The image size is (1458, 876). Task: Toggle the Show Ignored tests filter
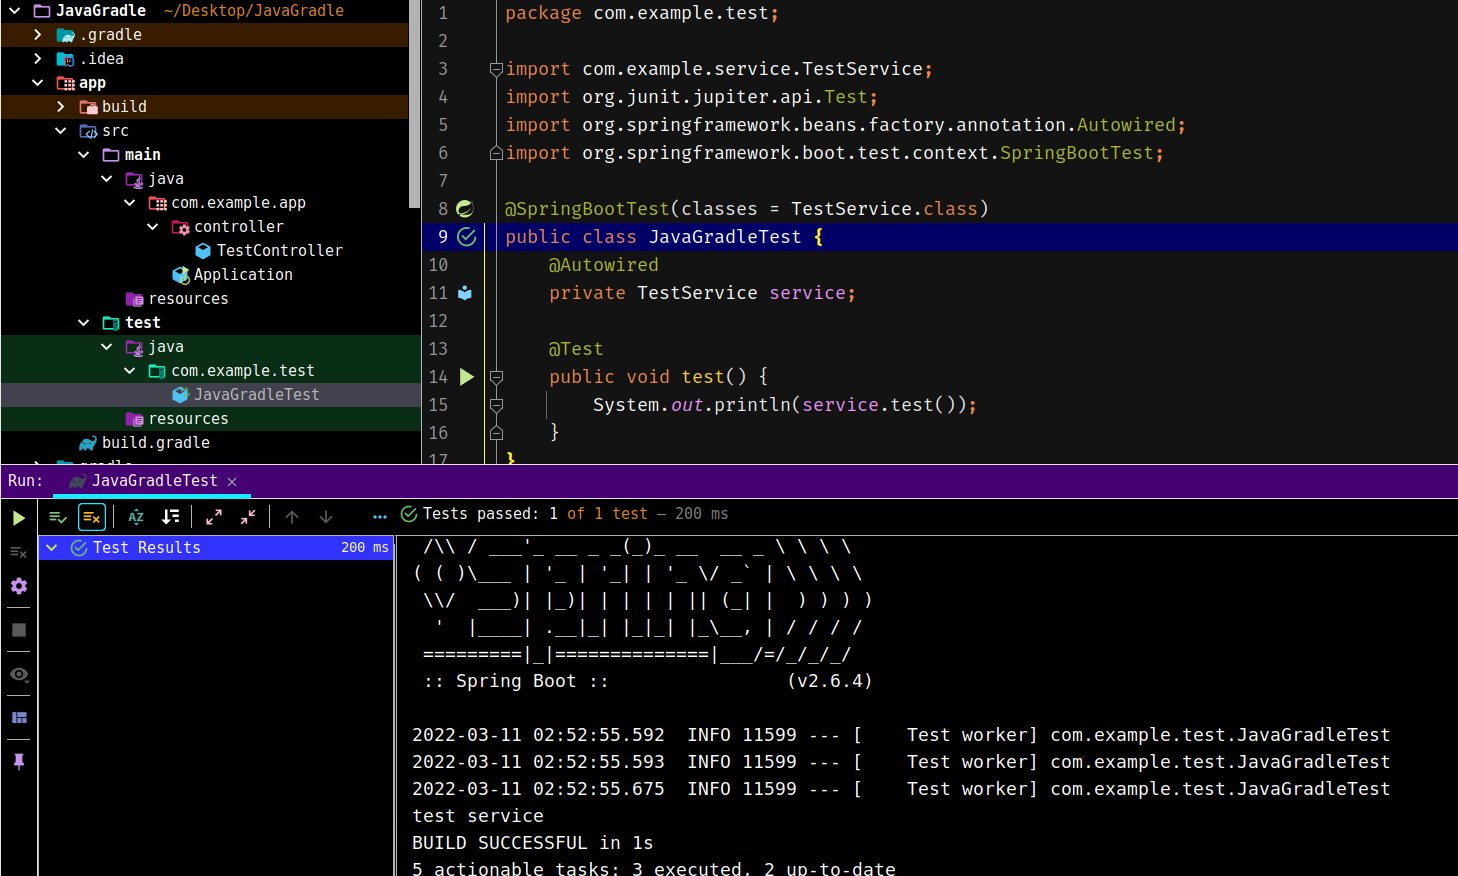(92, 517)
